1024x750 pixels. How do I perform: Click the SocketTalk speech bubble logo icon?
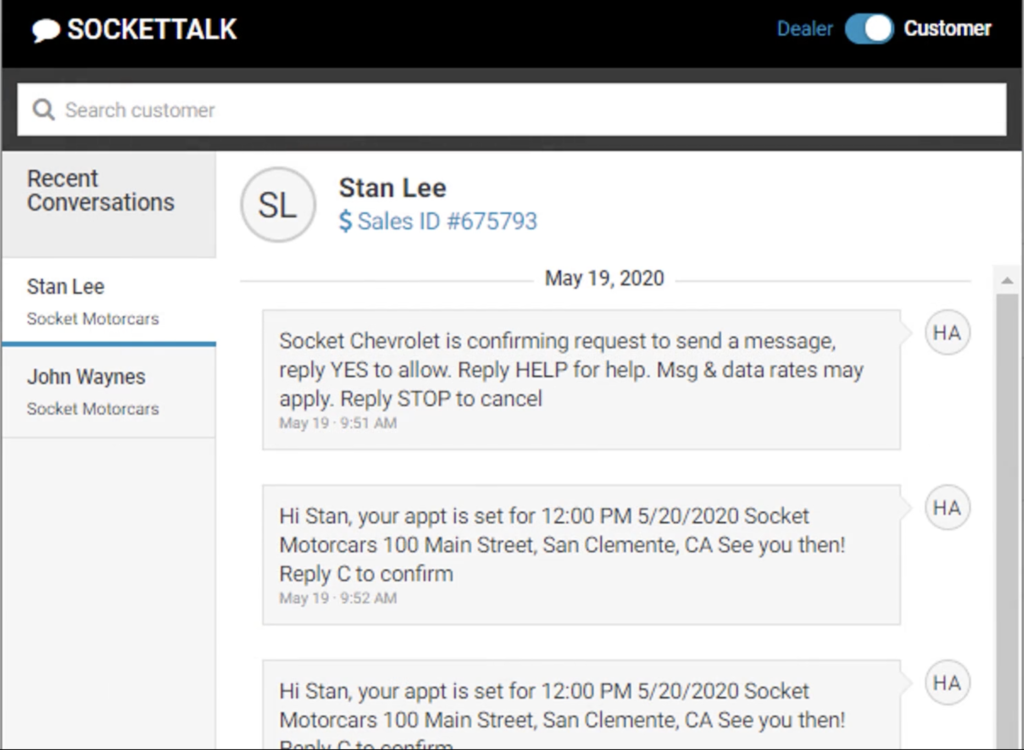(46, 31)
